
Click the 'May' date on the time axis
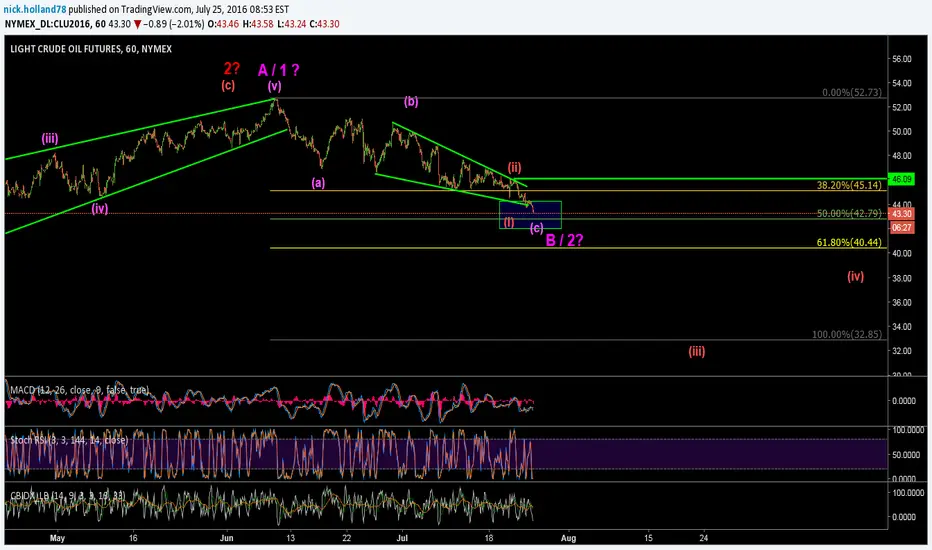[57, 538]
